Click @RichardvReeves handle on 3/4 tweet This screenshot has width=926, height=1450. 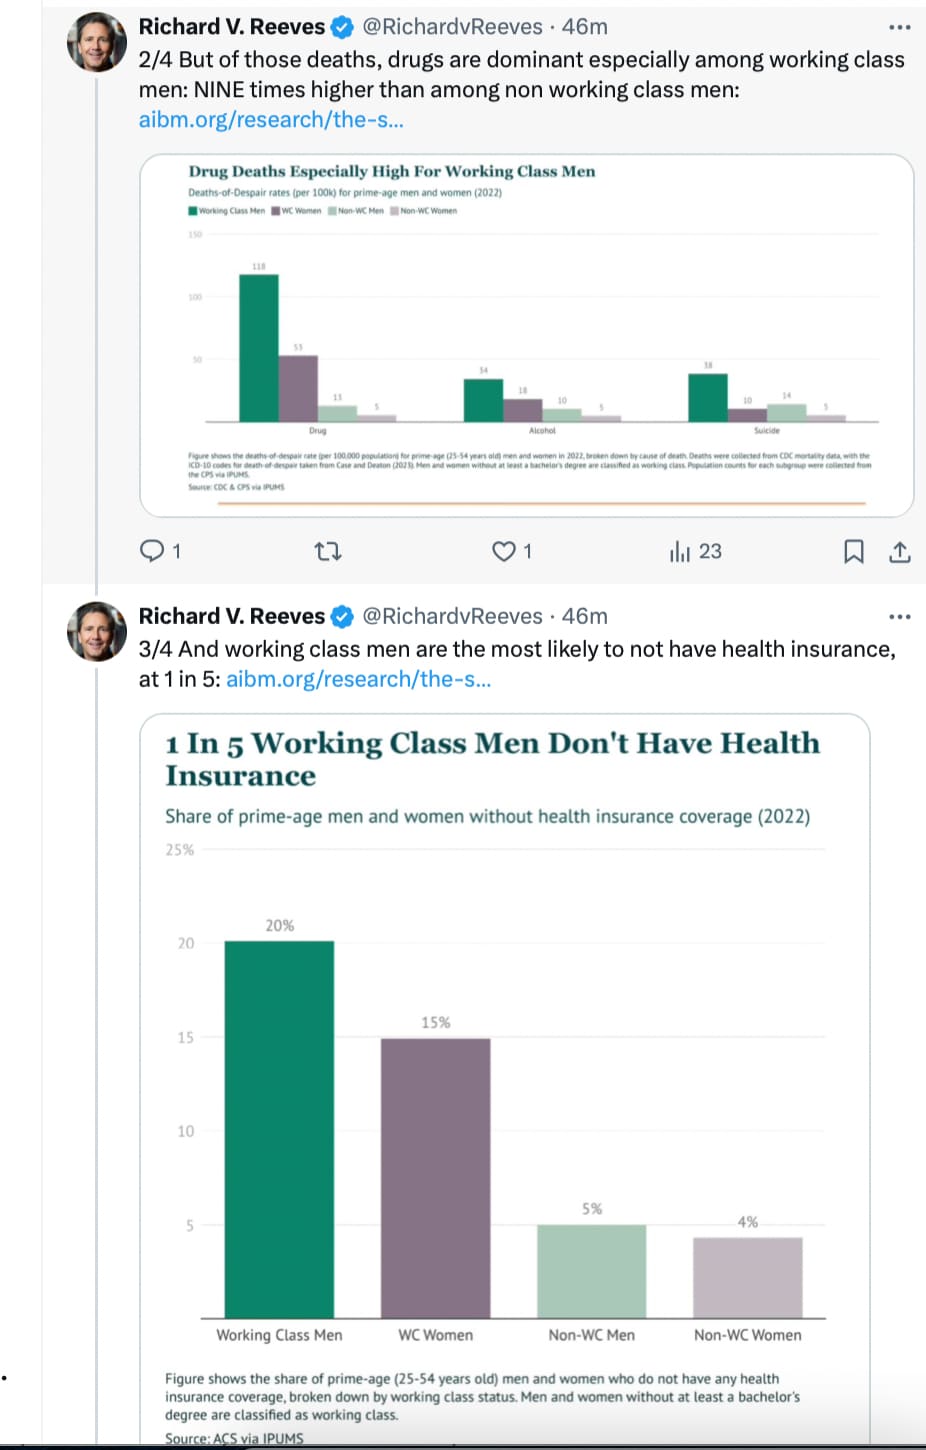tap(452, 616)
